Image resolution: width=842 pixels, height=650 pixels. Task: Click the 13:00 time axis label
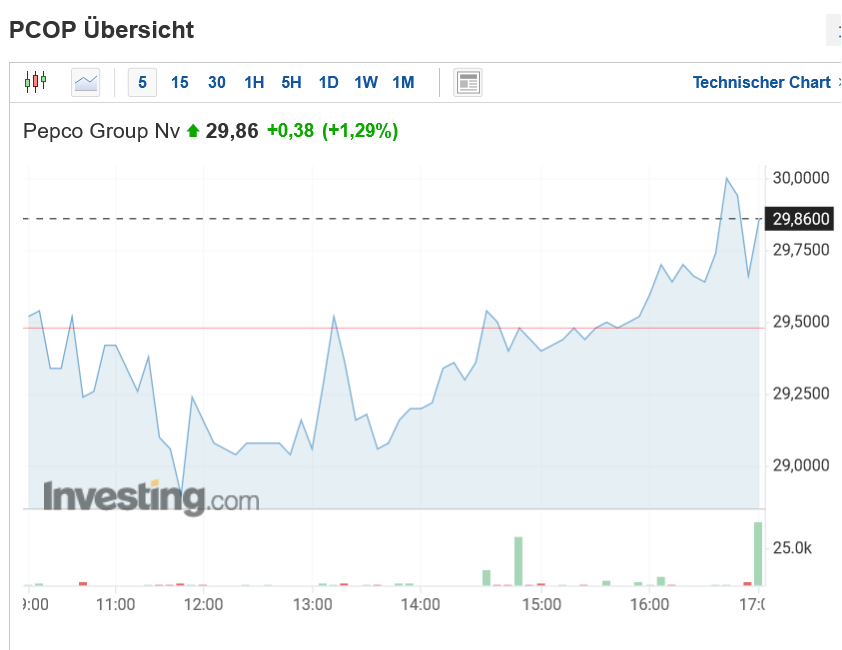pos(313,604)
